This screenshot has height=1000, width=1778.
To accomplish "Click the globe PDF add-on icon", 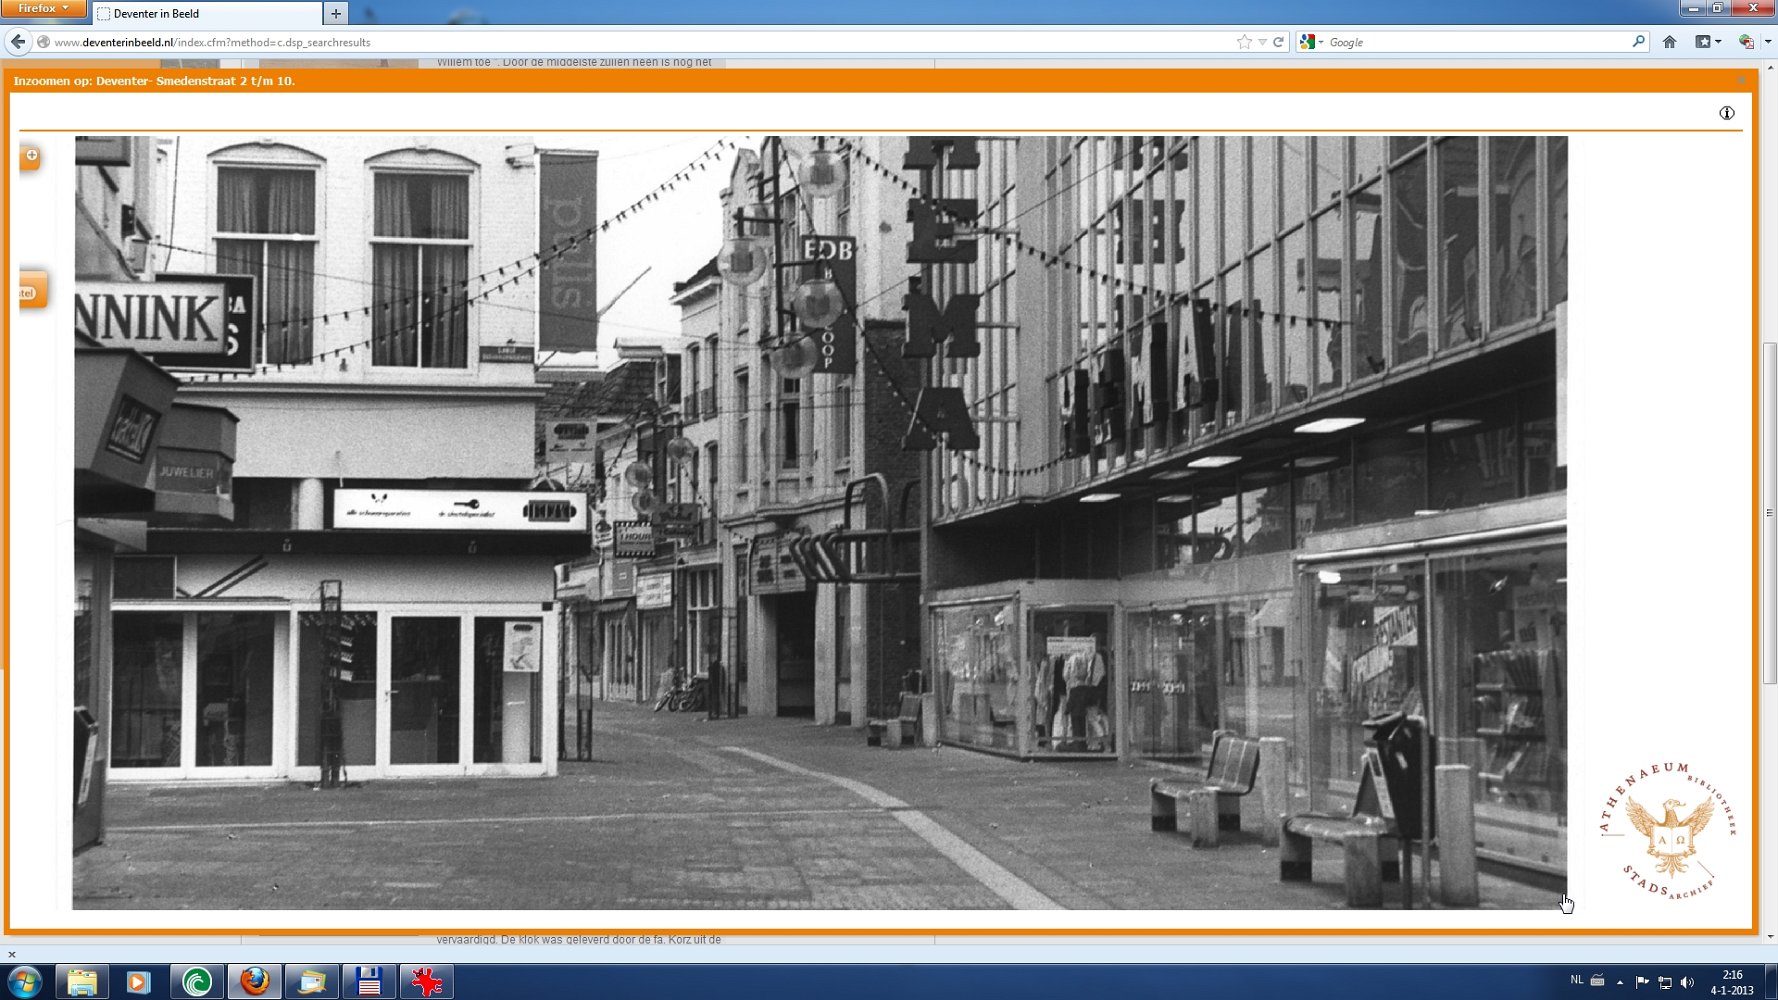I will [1746, 42].
